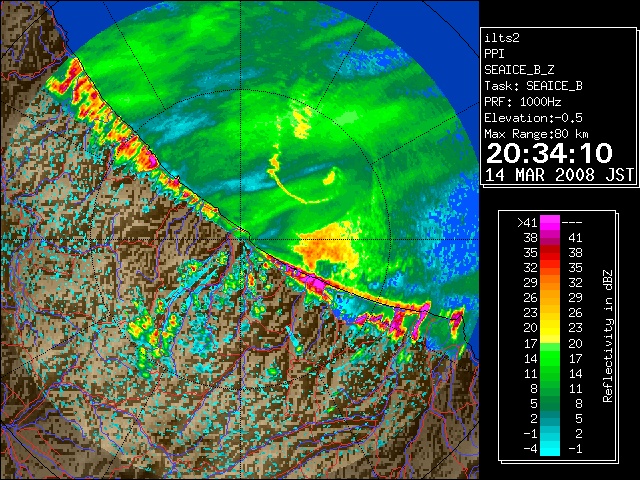Click the 'Elevation:-0.5' text

[533, 118]
